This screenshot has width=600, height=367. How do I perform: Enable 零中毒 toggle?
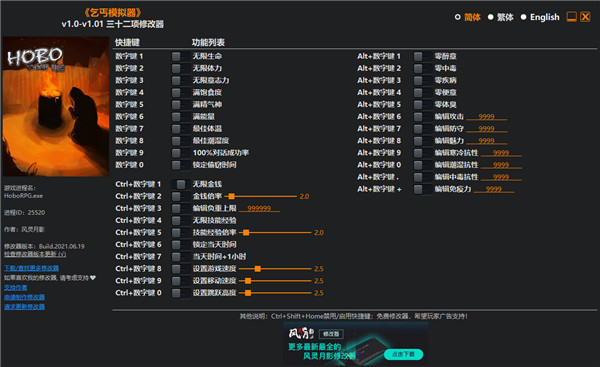click(x=422, y=69)
